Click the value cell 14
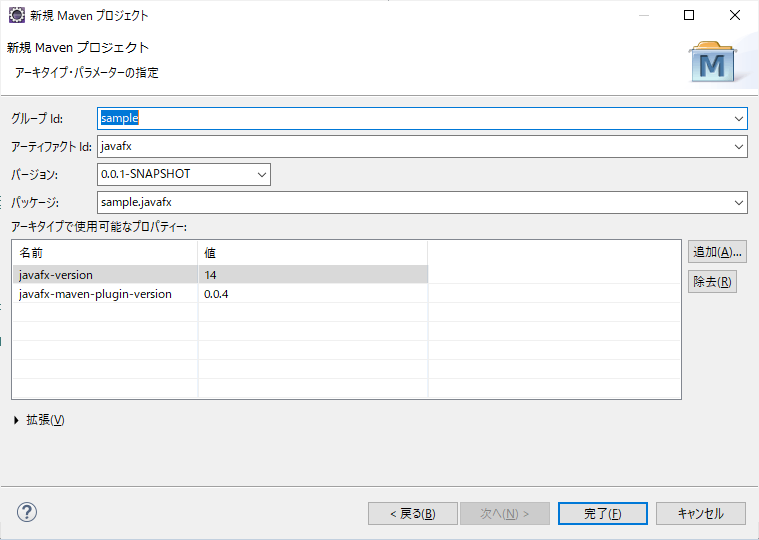The height and width of the screenshot is (540, 759). pyautogui.click(x=313, y=275)
